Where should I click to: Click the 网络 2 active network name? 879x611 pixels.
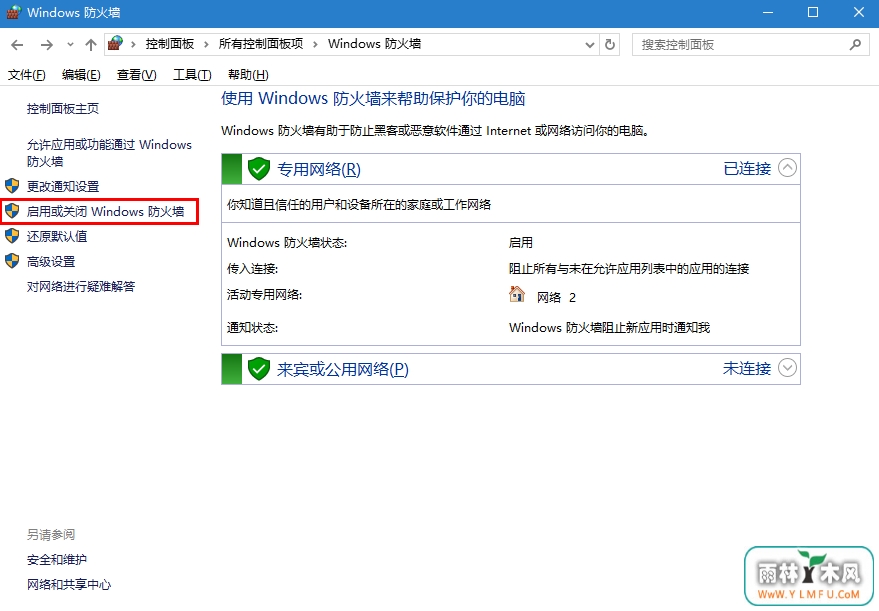coord(556,298)
